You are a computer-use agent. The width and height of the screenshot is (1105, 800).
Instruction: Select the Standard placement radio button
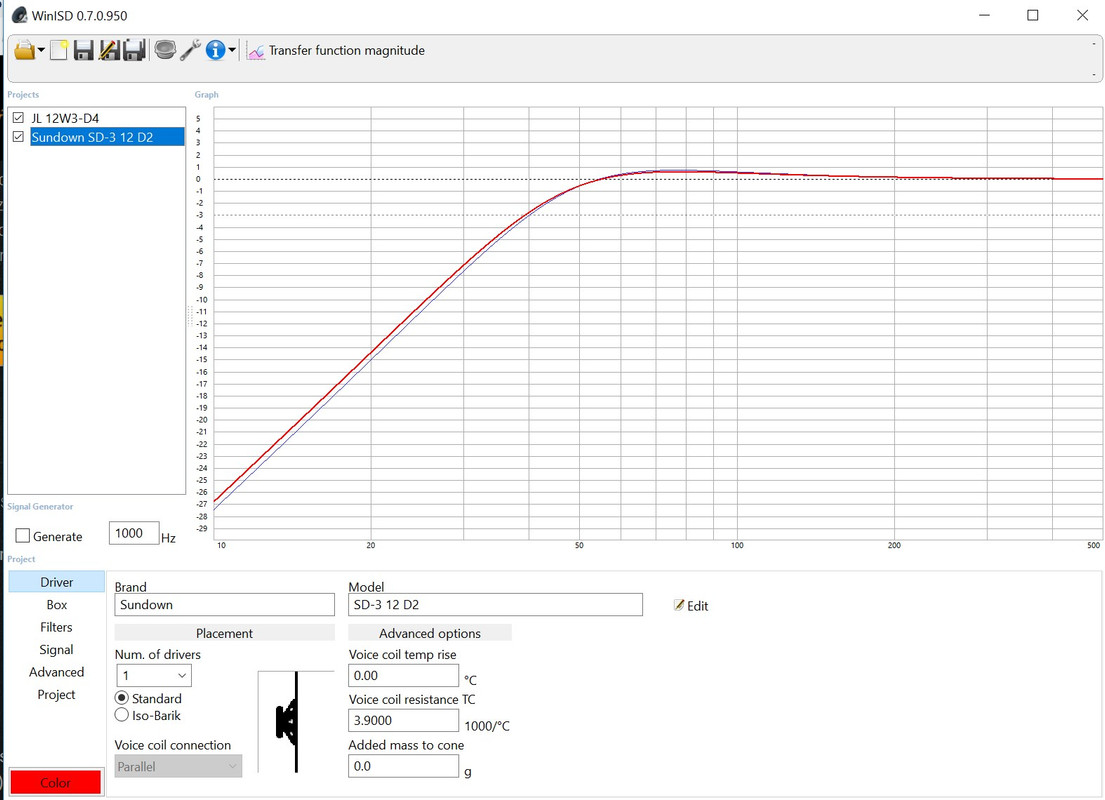[x=121, y=698]
